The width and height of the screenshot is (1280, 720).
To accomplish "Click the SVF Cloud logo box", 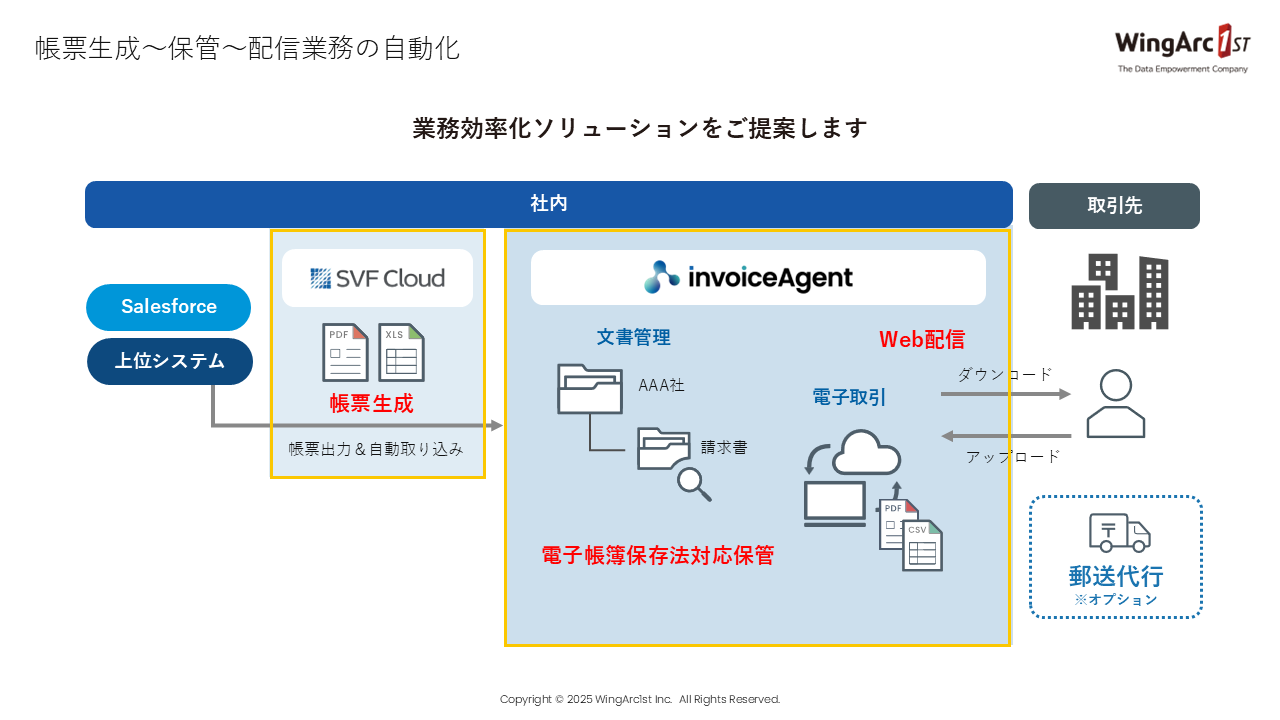I will [377, 278].
